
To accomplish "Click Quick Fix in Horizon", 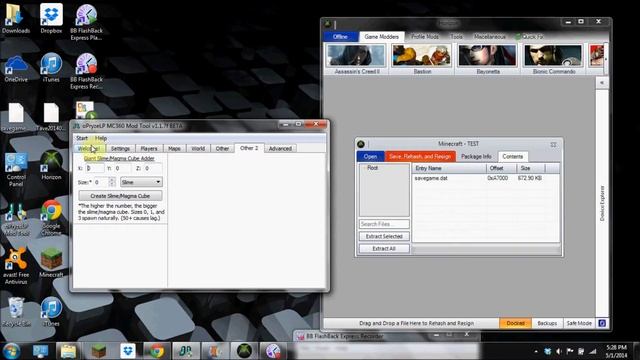I will coord(529,37).
